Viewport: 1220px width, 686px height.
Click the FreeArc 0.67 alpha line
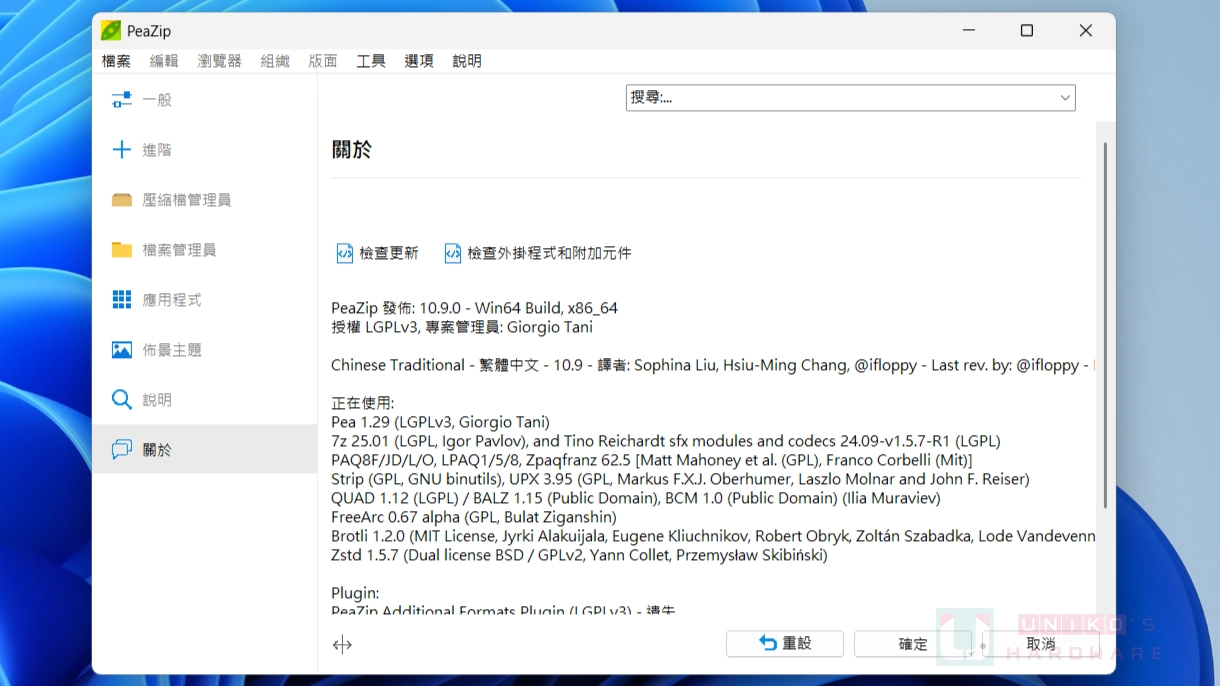(474, 517)
